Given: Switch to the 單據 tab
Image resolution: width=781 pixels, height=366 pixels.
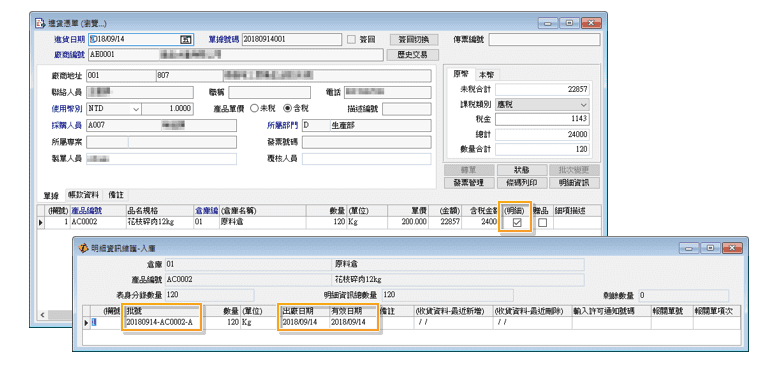Looking at the screenshot, I should click(51, 195).
